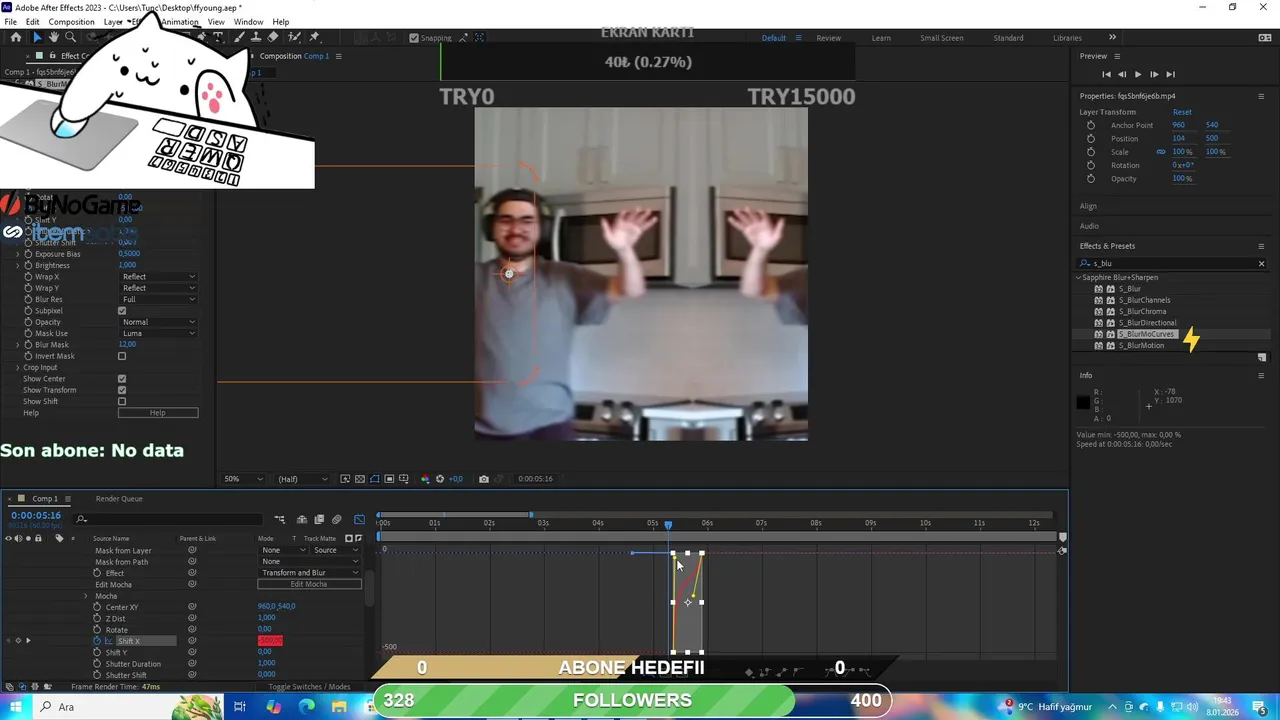Switch to Render Queue tab
The width and height of the screenshot is (1280, 720).
click(x=119, y=498)
